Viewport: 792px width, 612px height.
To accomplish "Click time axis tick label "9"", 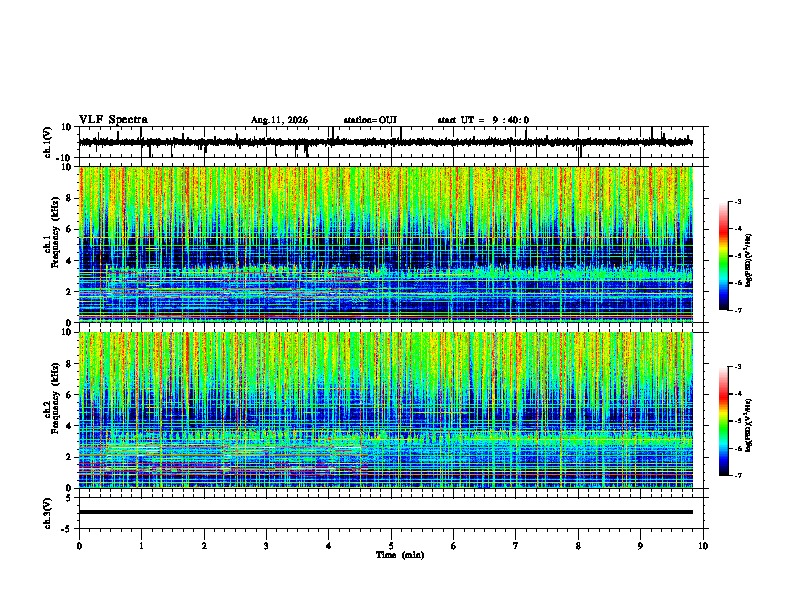I will [640, 546].
